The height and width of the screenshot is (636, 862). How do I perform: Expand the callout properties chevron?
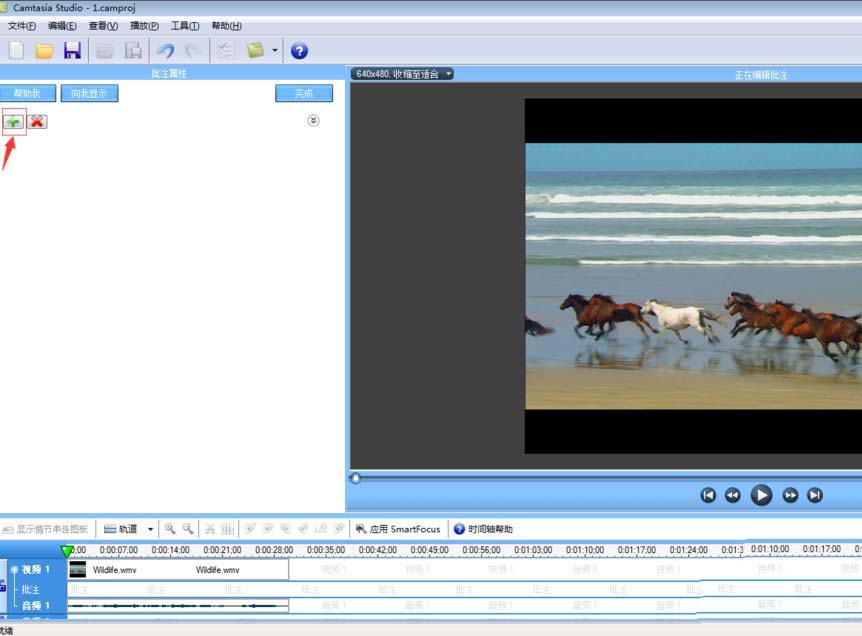pyautogui.click(x=313, y=119)
